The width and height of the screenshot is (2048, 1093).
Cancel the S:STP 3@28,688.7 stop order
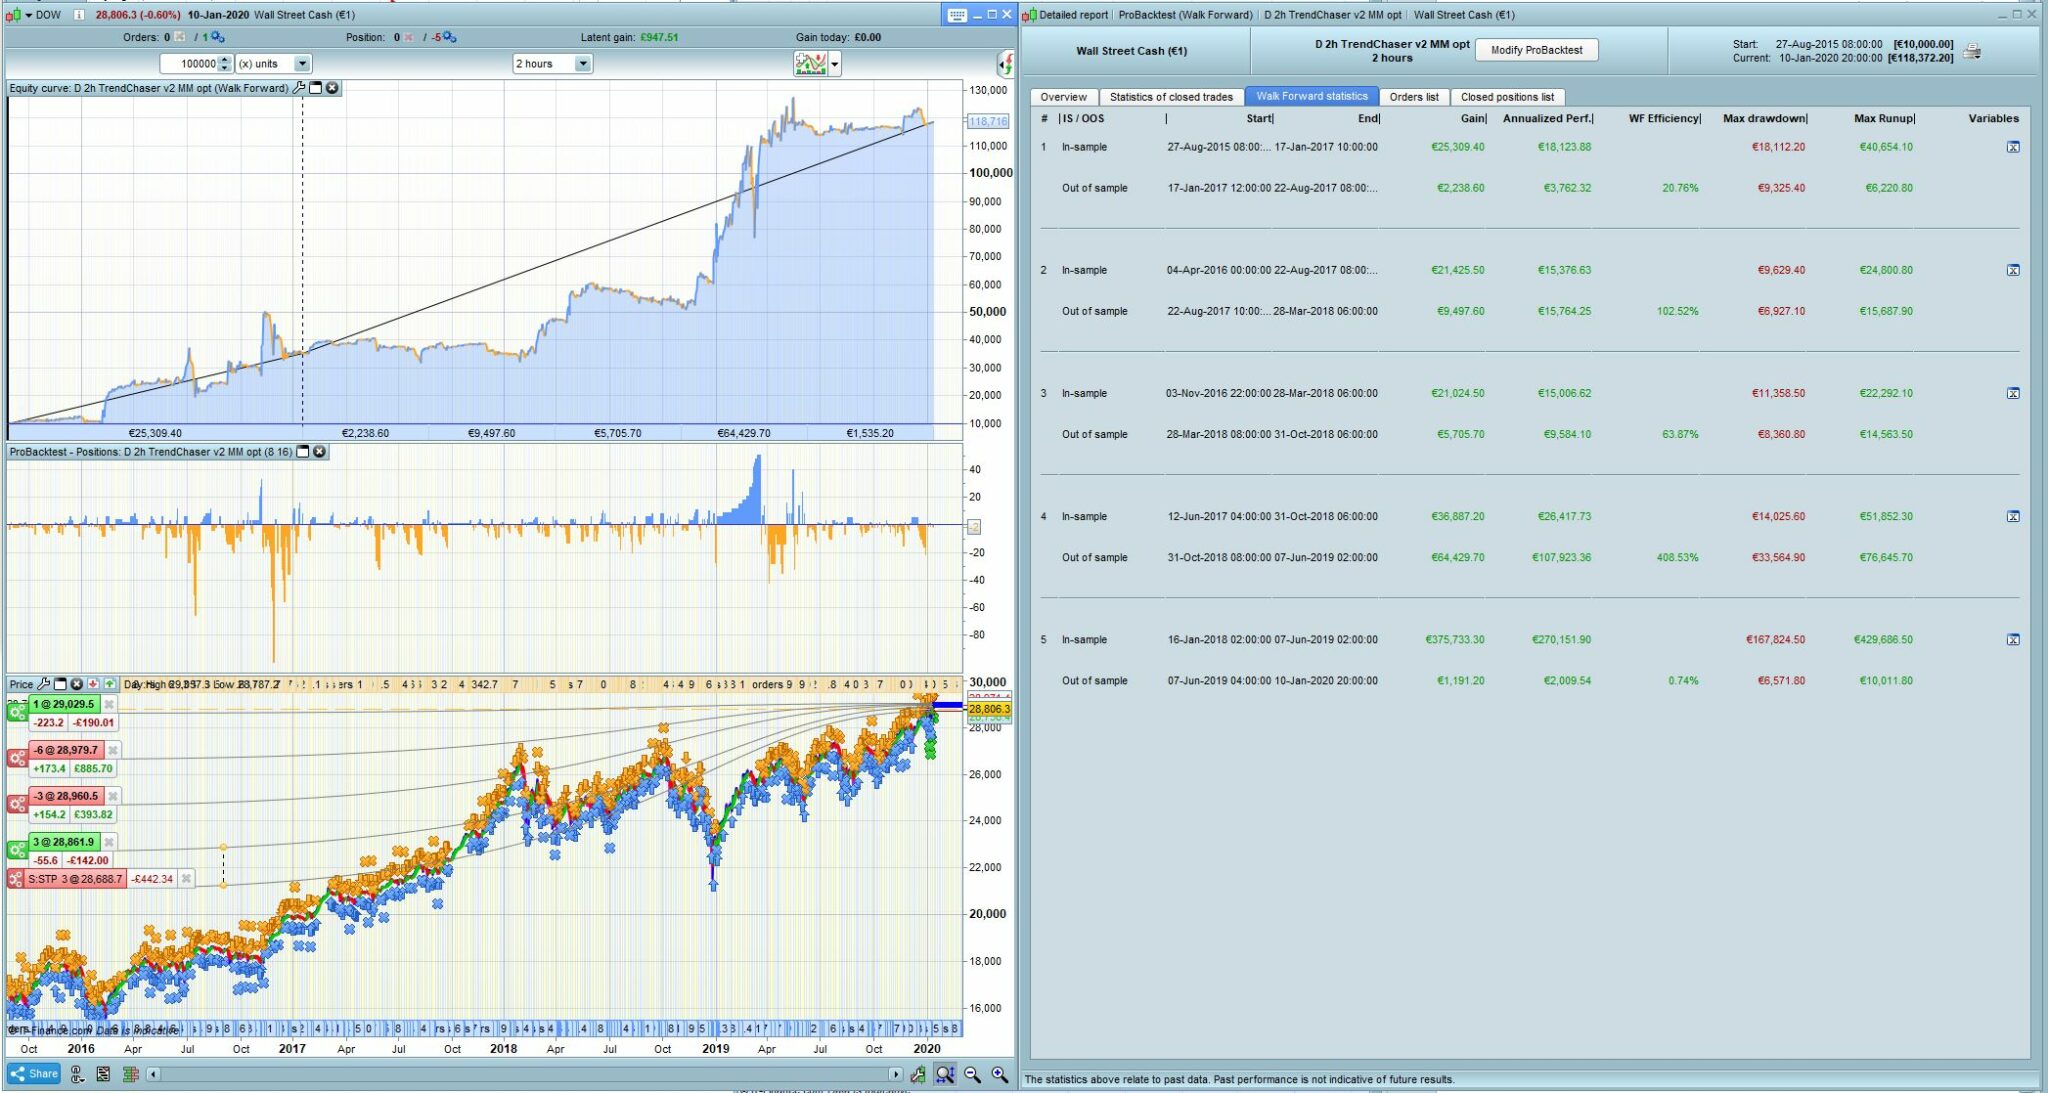click(186, 879)
